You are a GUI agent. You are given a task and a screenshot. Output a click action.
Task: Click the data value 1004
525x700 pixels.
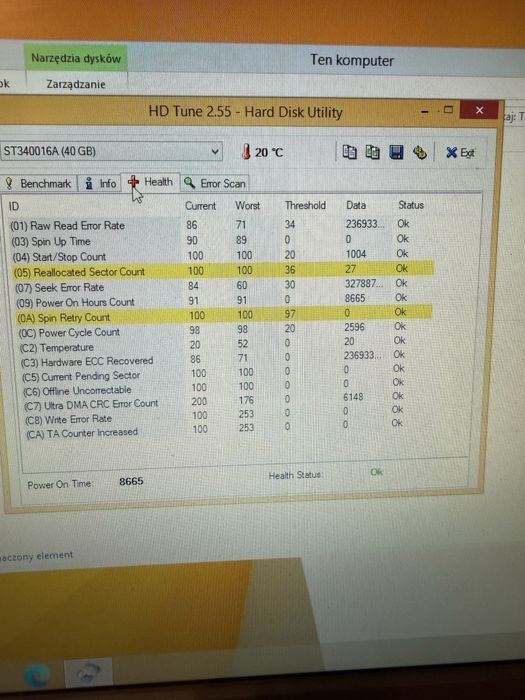(356, 254)
